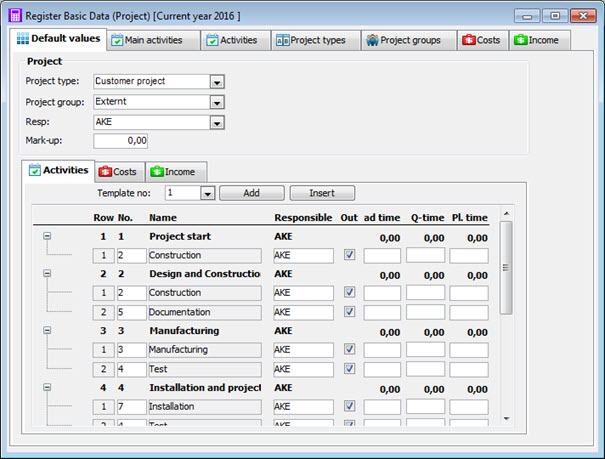Click the Activities checkmark icon in top tab bar
605x459 pixels.
211,40
